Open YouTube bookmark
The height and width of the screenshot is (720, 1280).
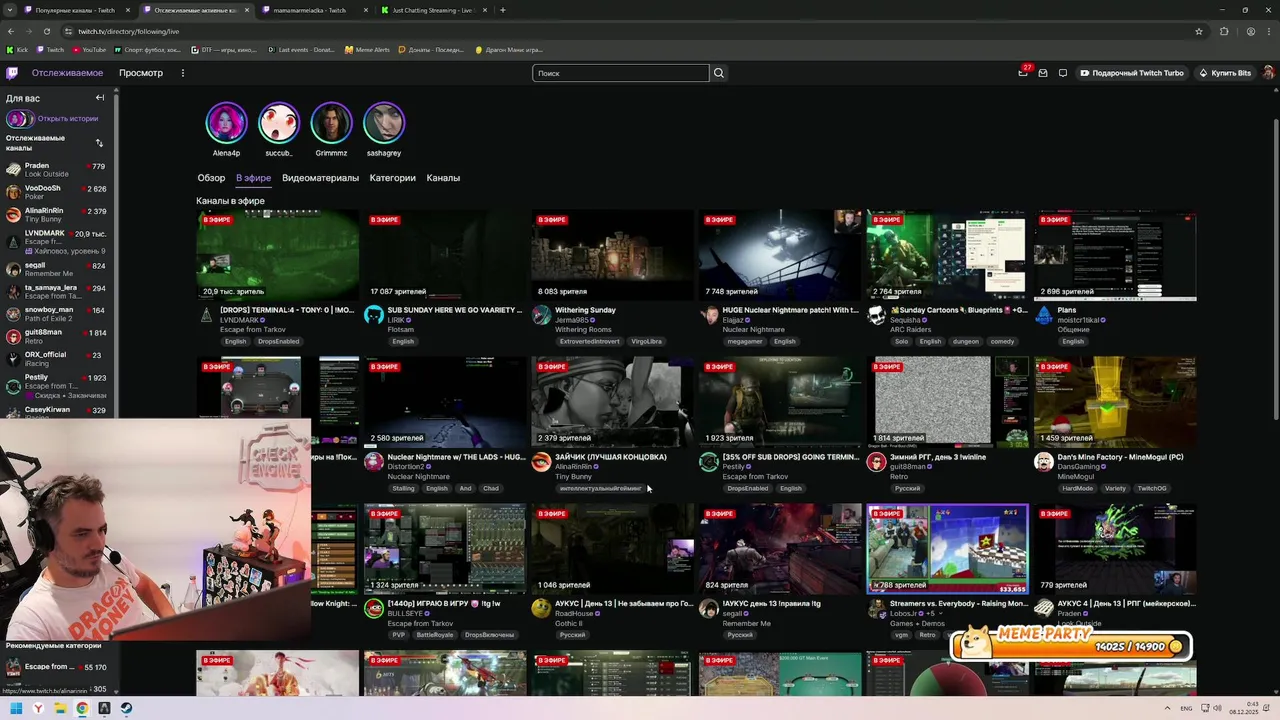[x=89, y=49]
